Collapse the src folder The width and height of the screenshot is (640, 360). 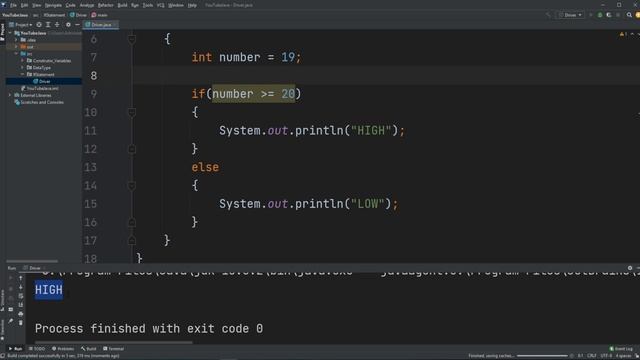click(x=16, y=54)
